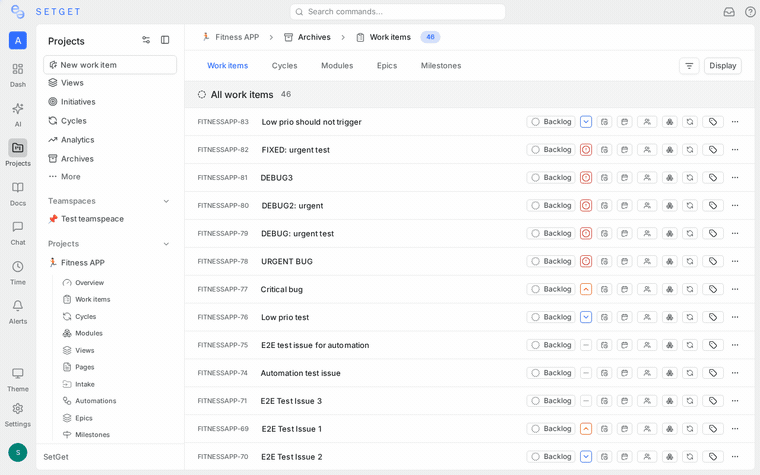Open Test teamspeace teamspace
This screenshot has width=760, height=475.
click(86, 219)
